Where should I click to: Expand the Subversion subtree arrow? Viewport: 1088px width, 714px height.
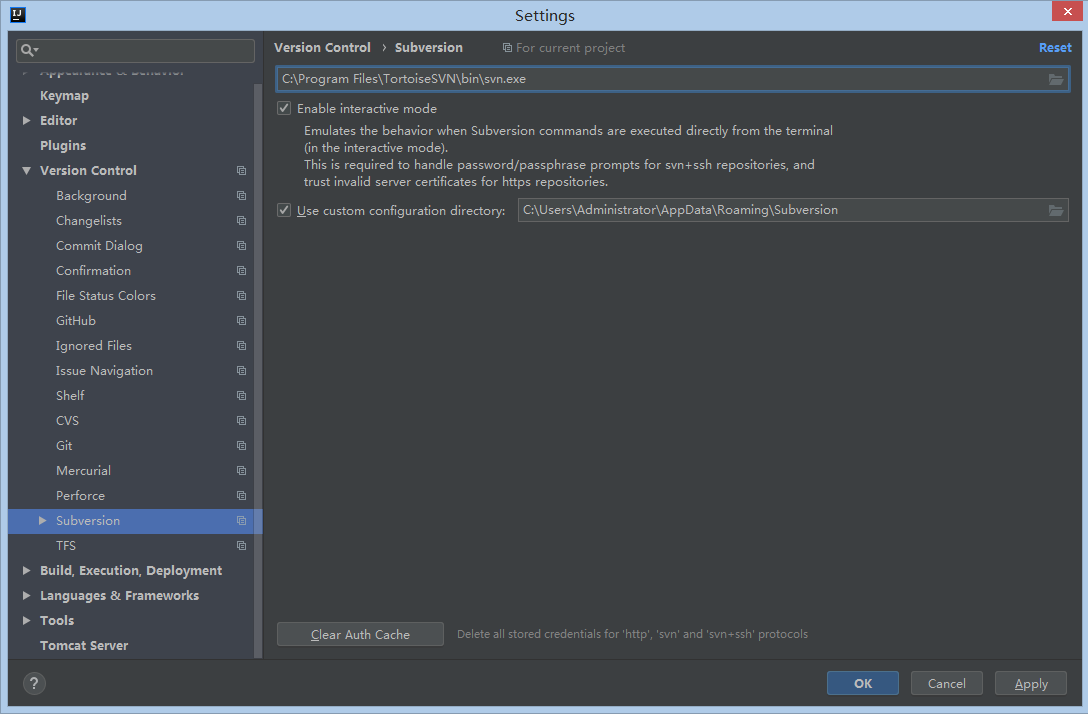[42, 520]
